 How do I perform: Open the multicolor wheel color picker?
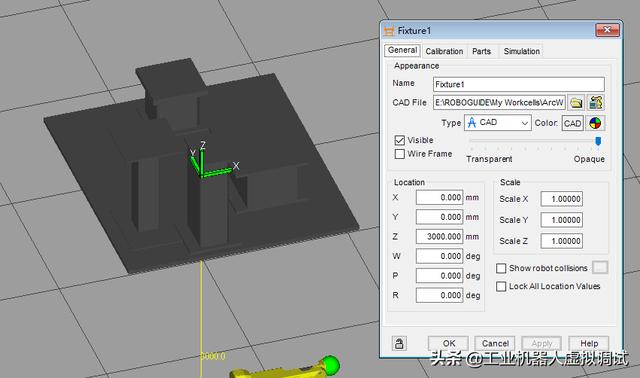(x=595, y=123)
